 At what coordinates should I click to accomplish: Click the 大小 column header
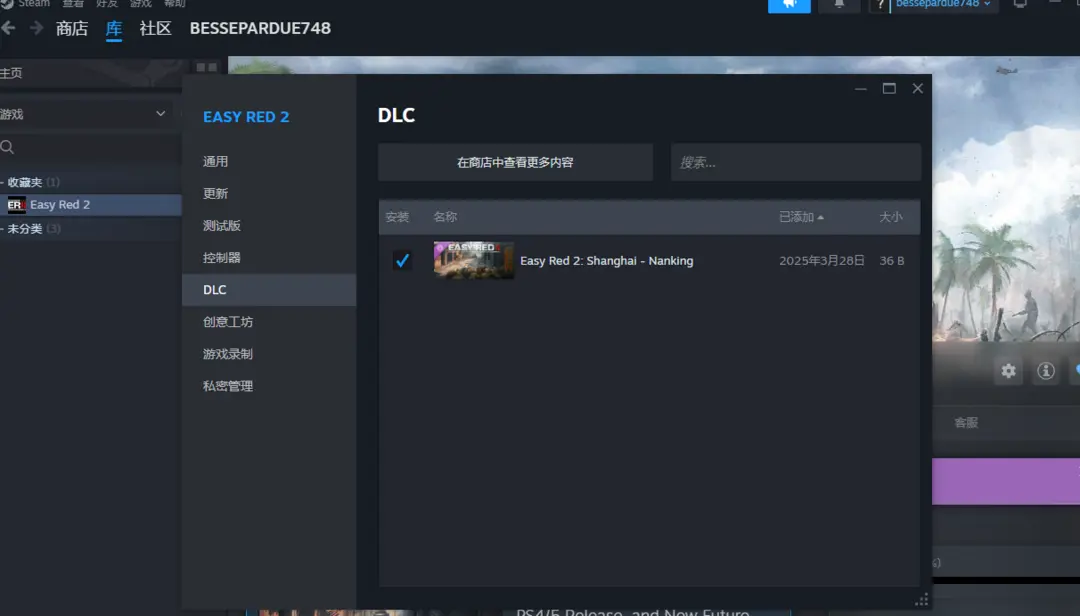pyautogui.click(x=891, y=217)
